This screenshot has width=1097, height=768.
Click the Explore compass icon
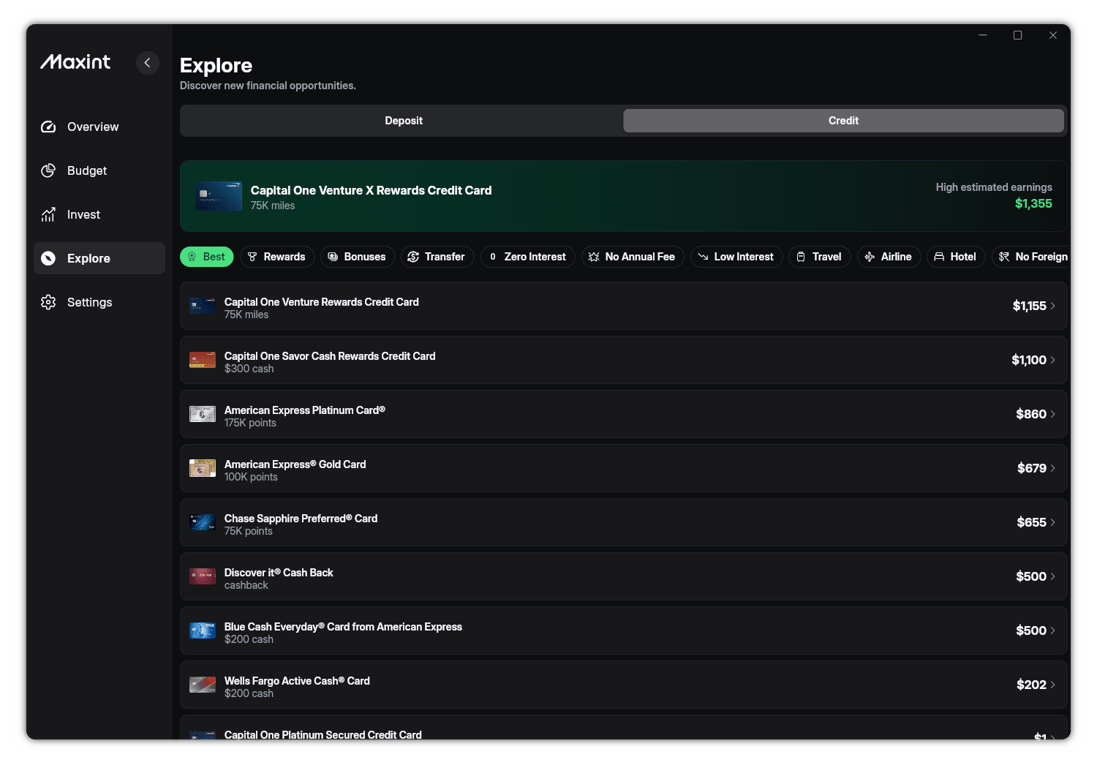coord(48,258)
